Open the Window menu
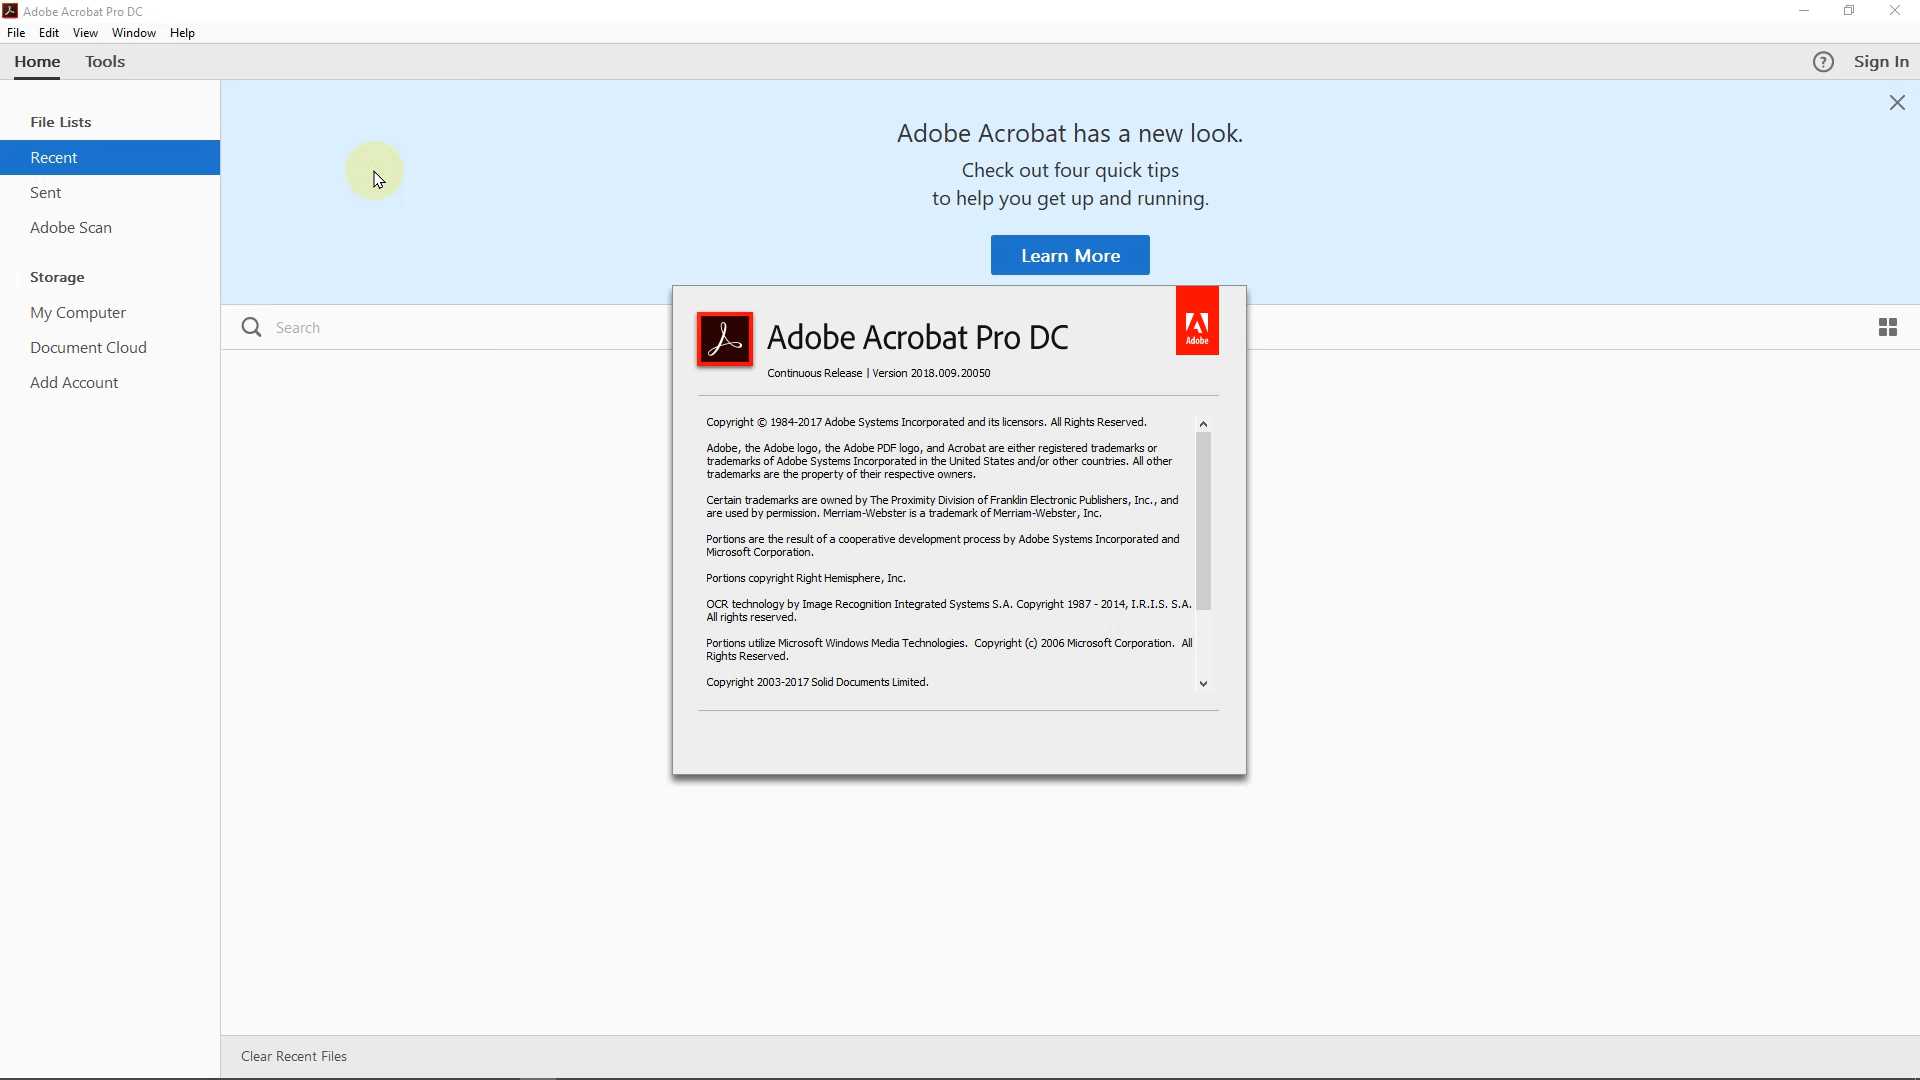1920x1080 pixels. [x=134, y=33]
